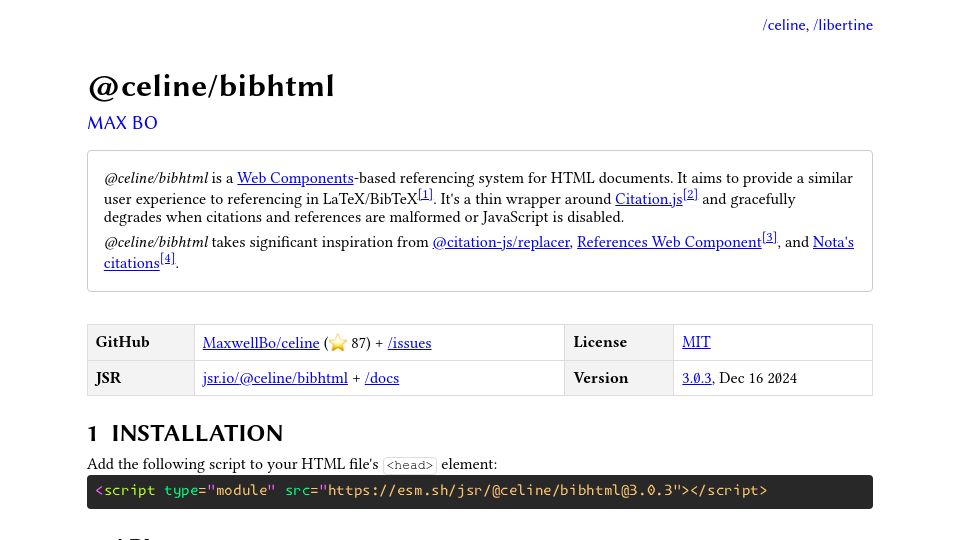This screenshot has height=540, width=960.
Task: Click the License table header cell
Action: tap(618, 342)
